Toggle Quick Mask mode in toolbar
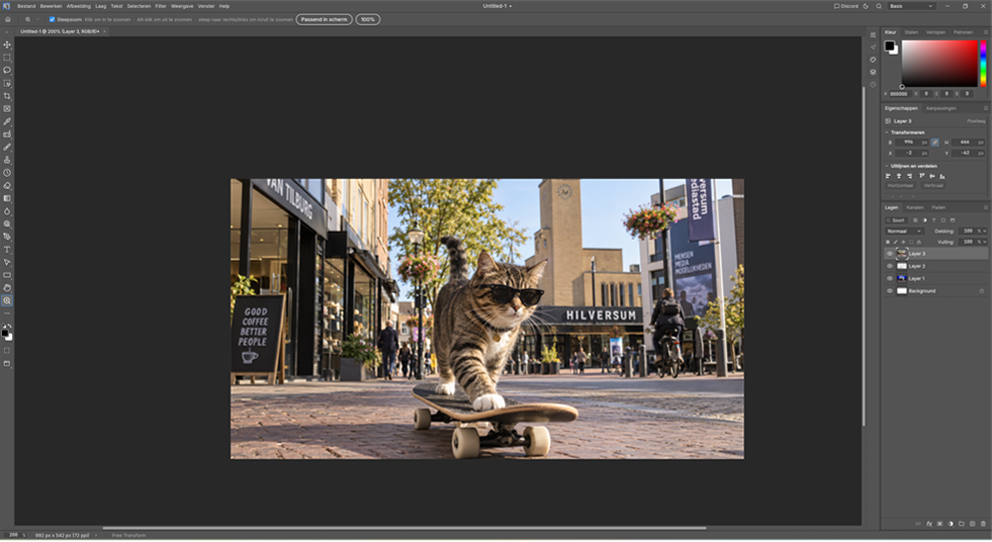 7,350
